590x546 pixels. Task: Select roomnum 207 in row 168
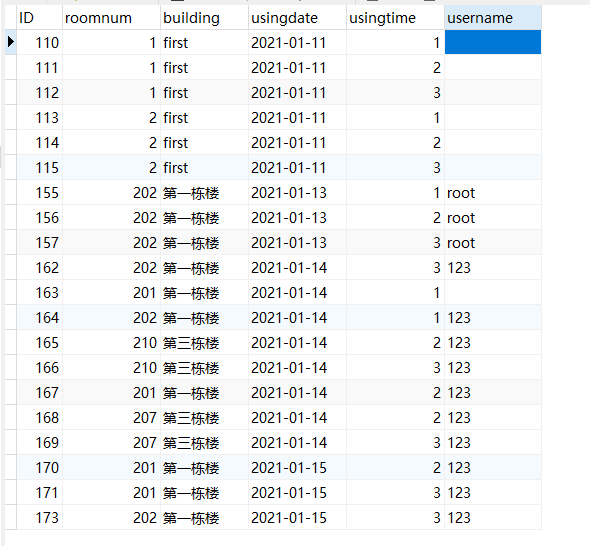(x=111, y=417)
